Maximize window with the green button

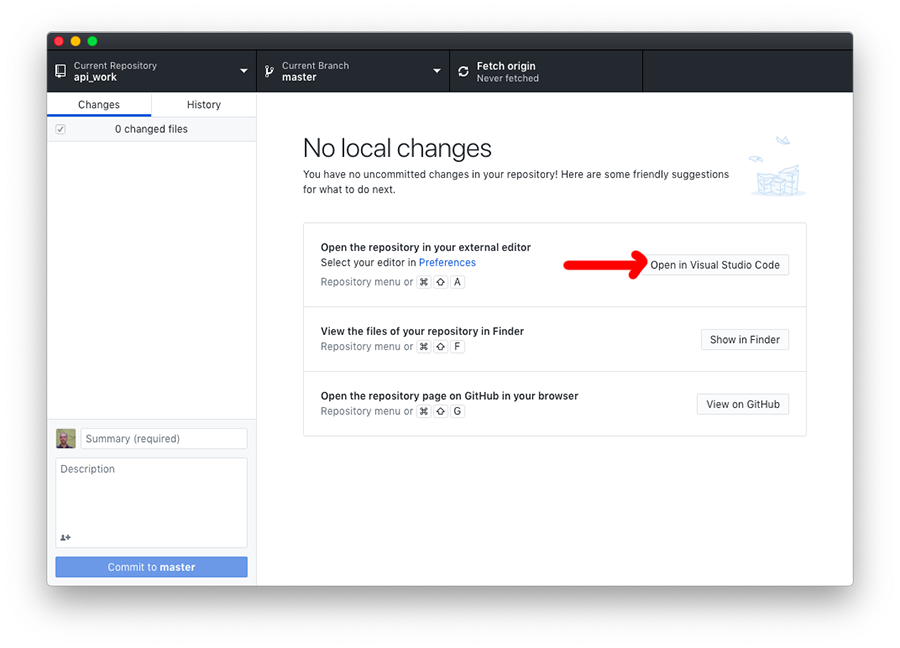pos(92,41)
